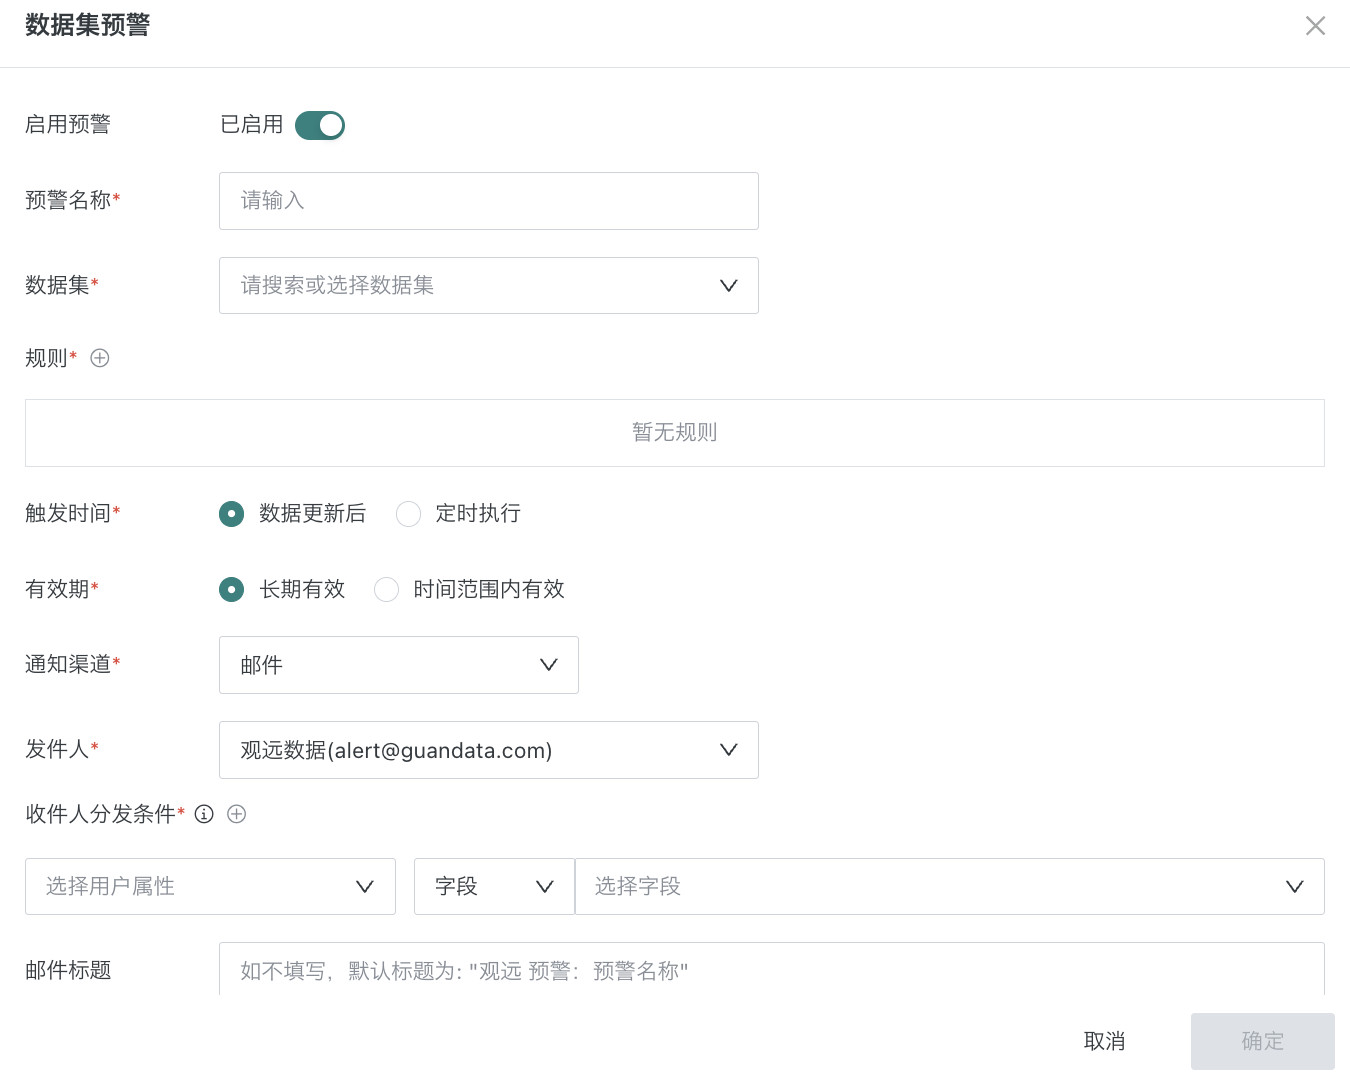The height and width of the screenshot is (1084, 1350).
Task: Toggle the 已启用 alert switch
Action: pos(320,125)
